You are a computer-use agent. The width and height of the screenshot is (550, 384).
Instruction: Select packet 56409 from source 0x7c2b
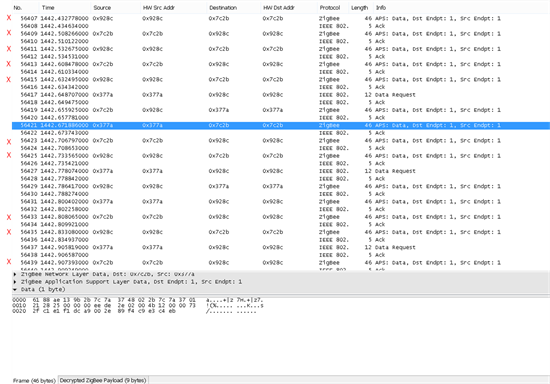point(281,34)
